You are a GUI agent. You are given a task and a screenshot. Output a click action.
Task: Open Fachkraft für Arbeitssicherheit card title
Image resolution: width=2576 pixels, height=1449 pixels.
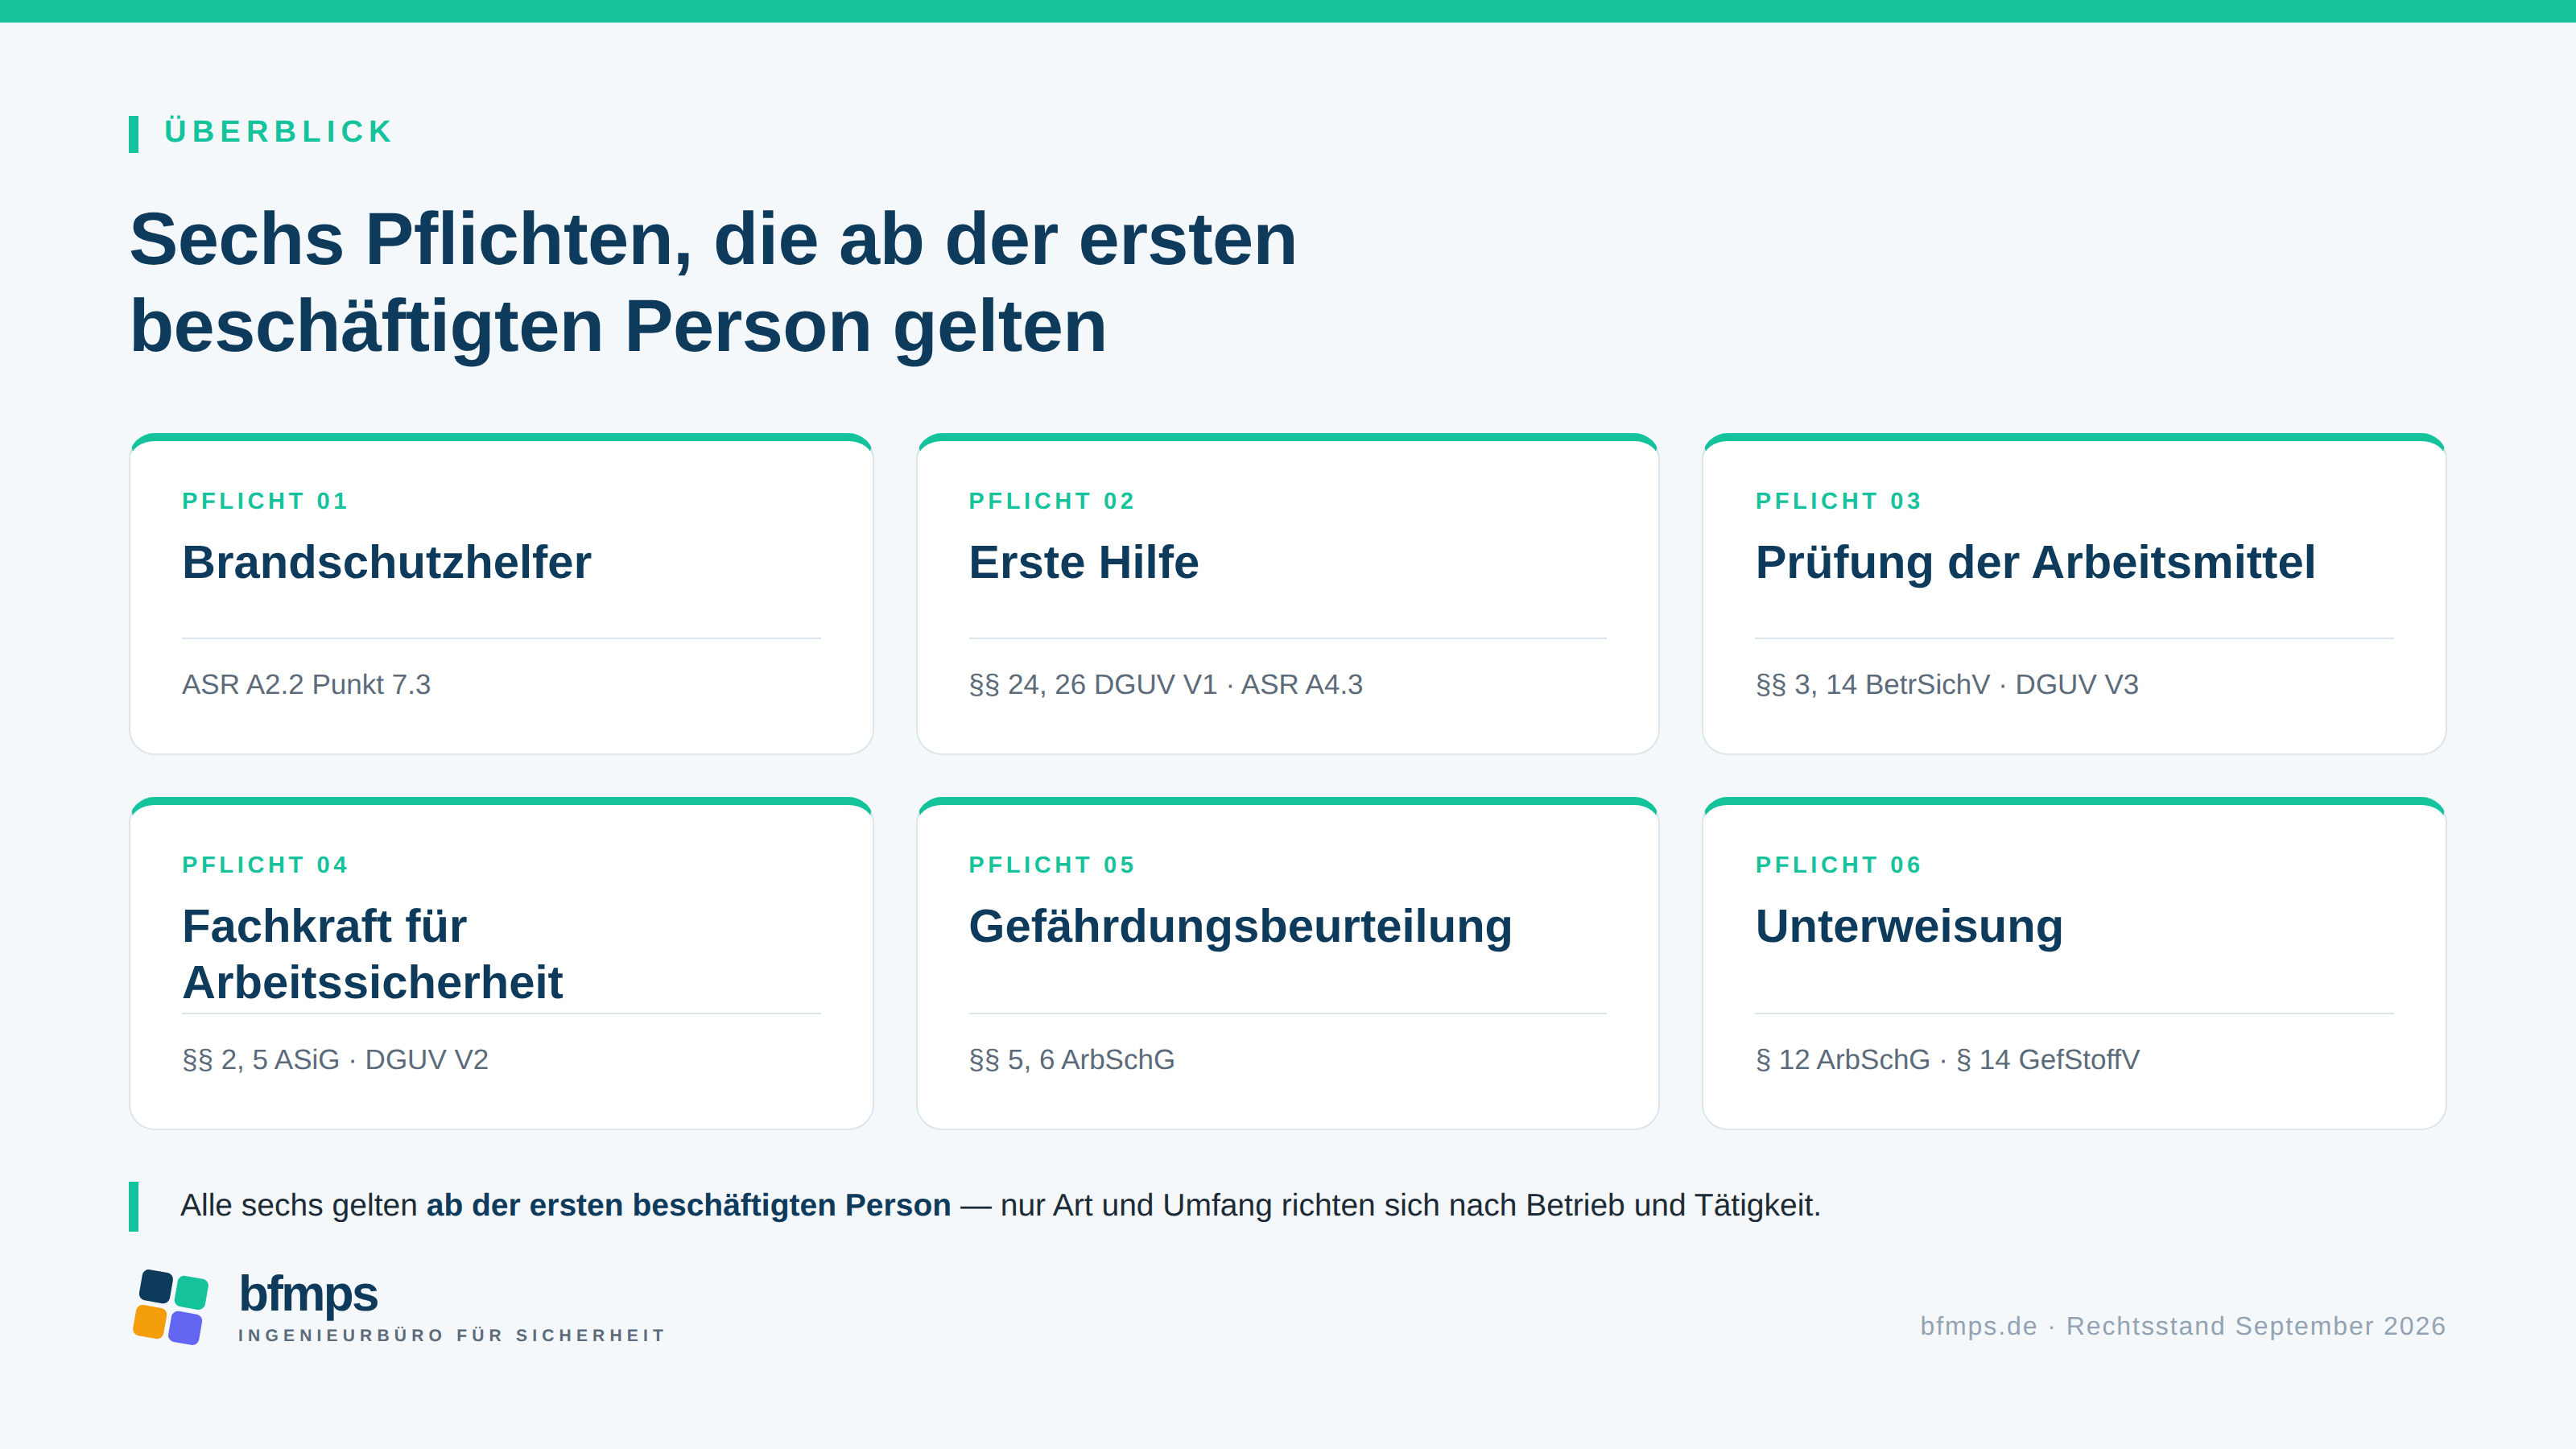pyautogui.click(x=372, y=954)
